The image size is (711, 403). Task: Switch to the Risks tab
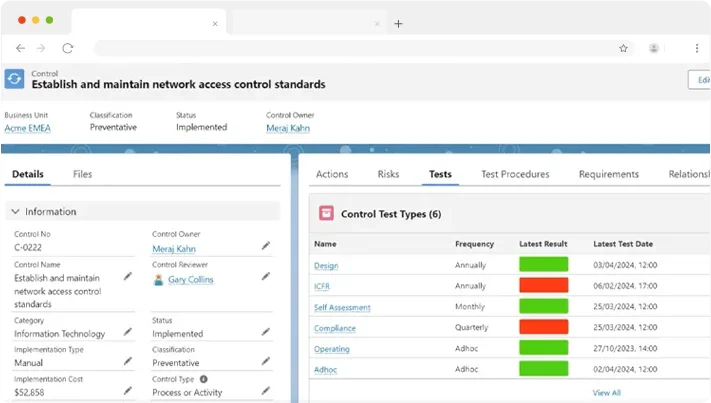click(388, 174)
